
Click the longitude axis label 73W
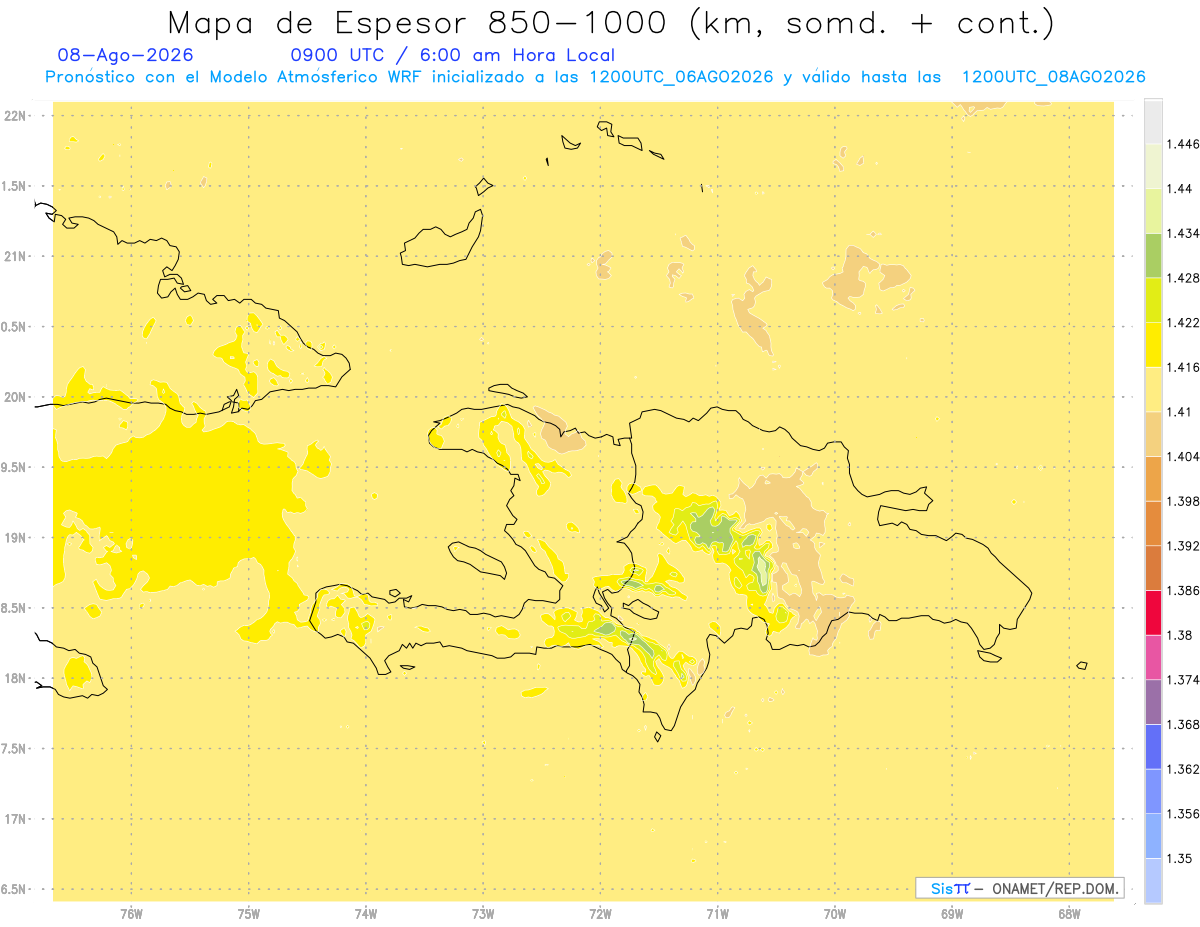[x=483, y=914]
